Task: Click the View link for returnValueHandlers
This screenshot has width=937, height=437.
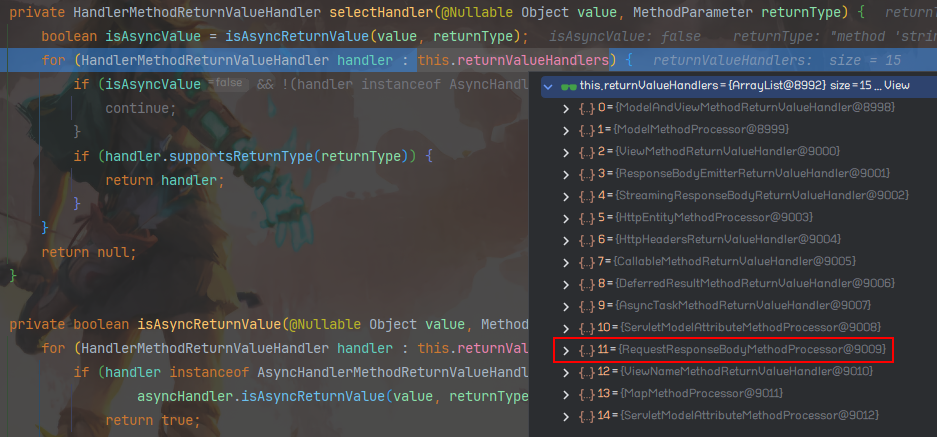Action: point(897,86)
